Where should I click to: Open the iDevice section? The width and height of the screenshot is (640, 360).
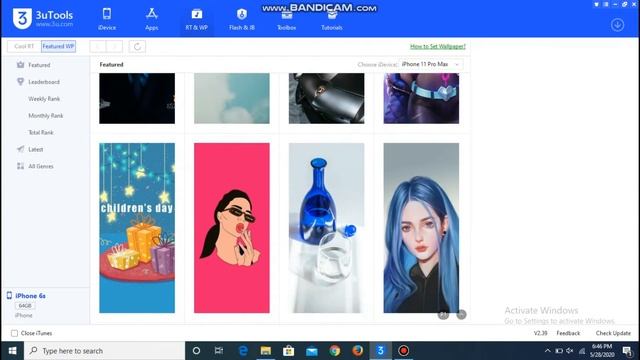pyautogui.click(x=107, y=19)
